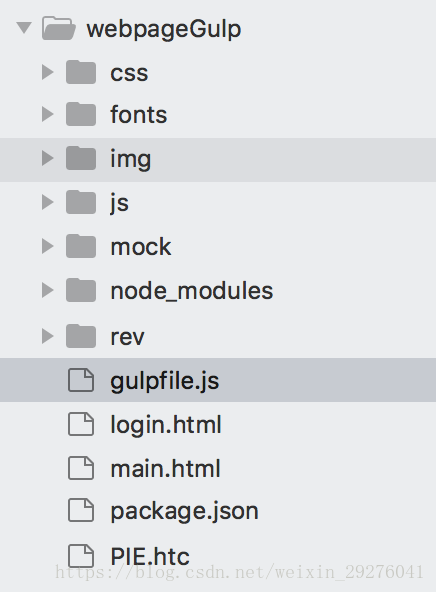The height and width of the screenshot is (592, 436).
Task: Click the fonts folder icon
Action: (x=81, y=114)
